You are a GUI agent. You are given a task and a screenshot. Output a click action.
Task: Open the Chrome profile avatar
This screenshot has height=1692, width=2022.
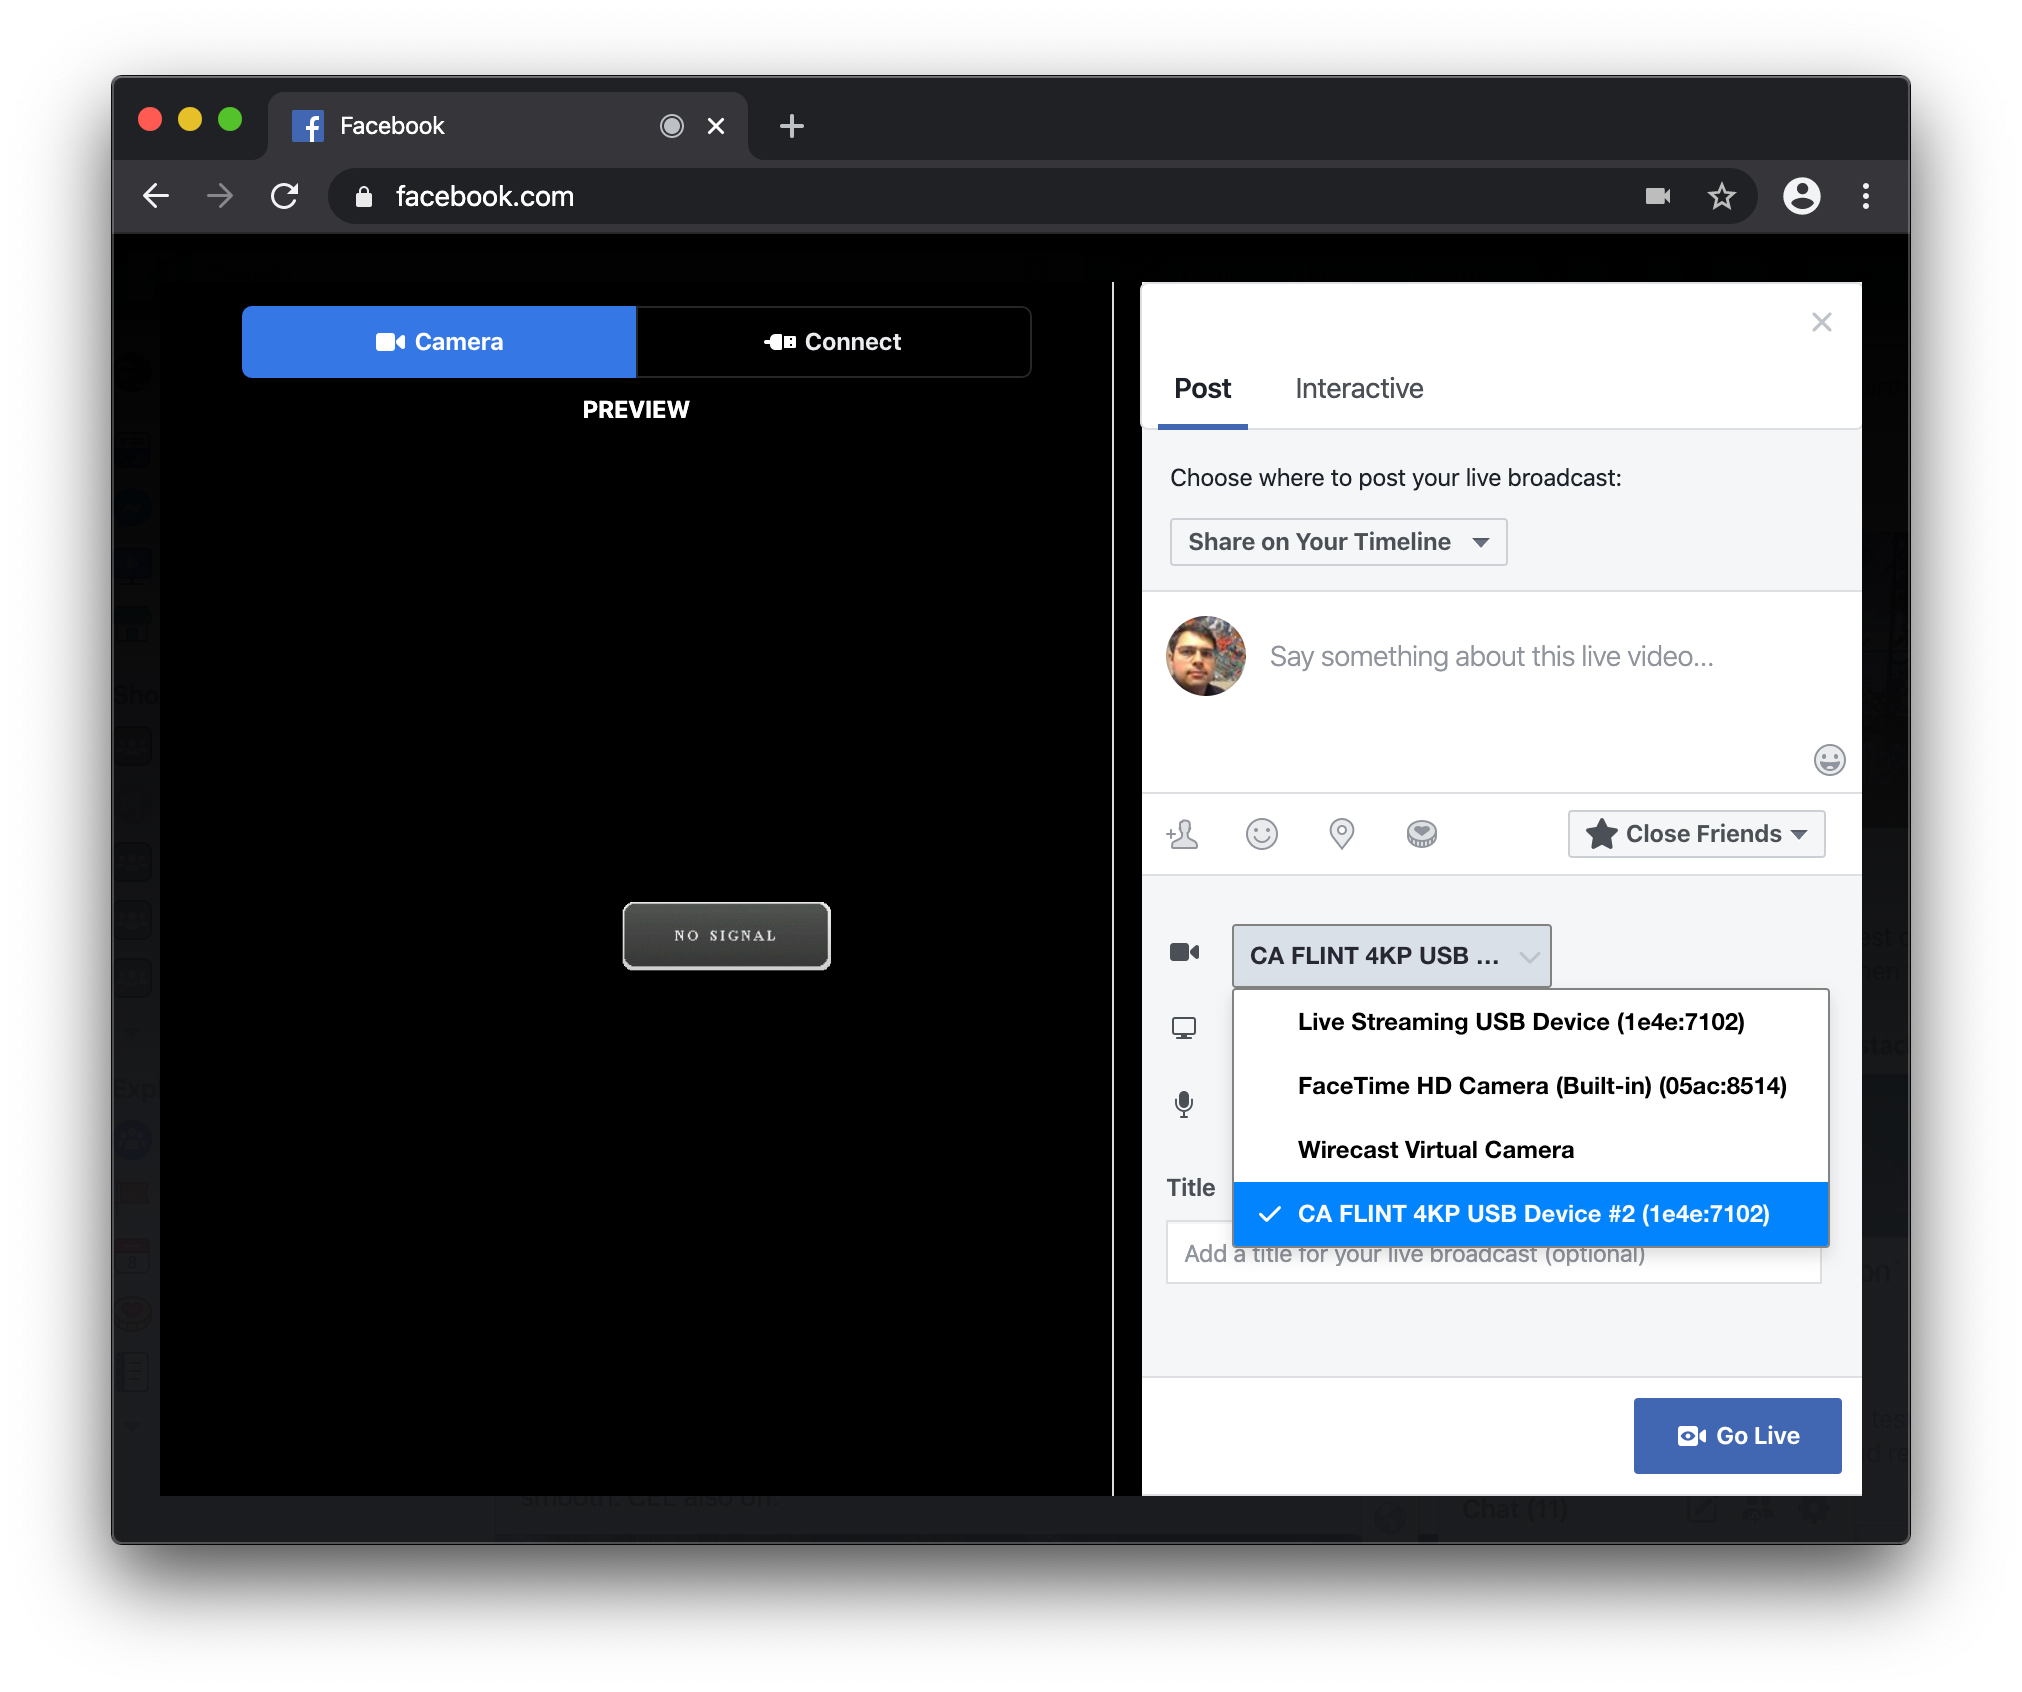point(1801,196)
